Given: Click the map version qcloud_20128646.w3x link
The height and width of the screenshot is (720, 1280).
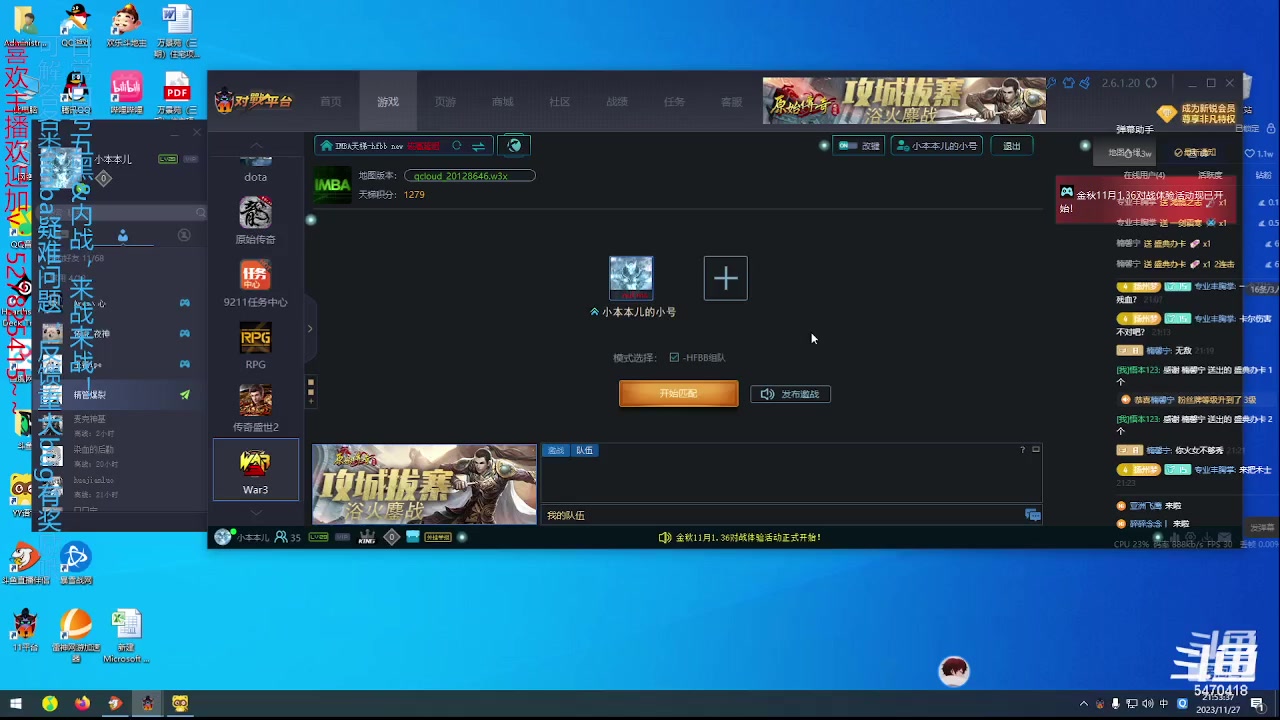Looking at the screenshot, I should [470, 176].
